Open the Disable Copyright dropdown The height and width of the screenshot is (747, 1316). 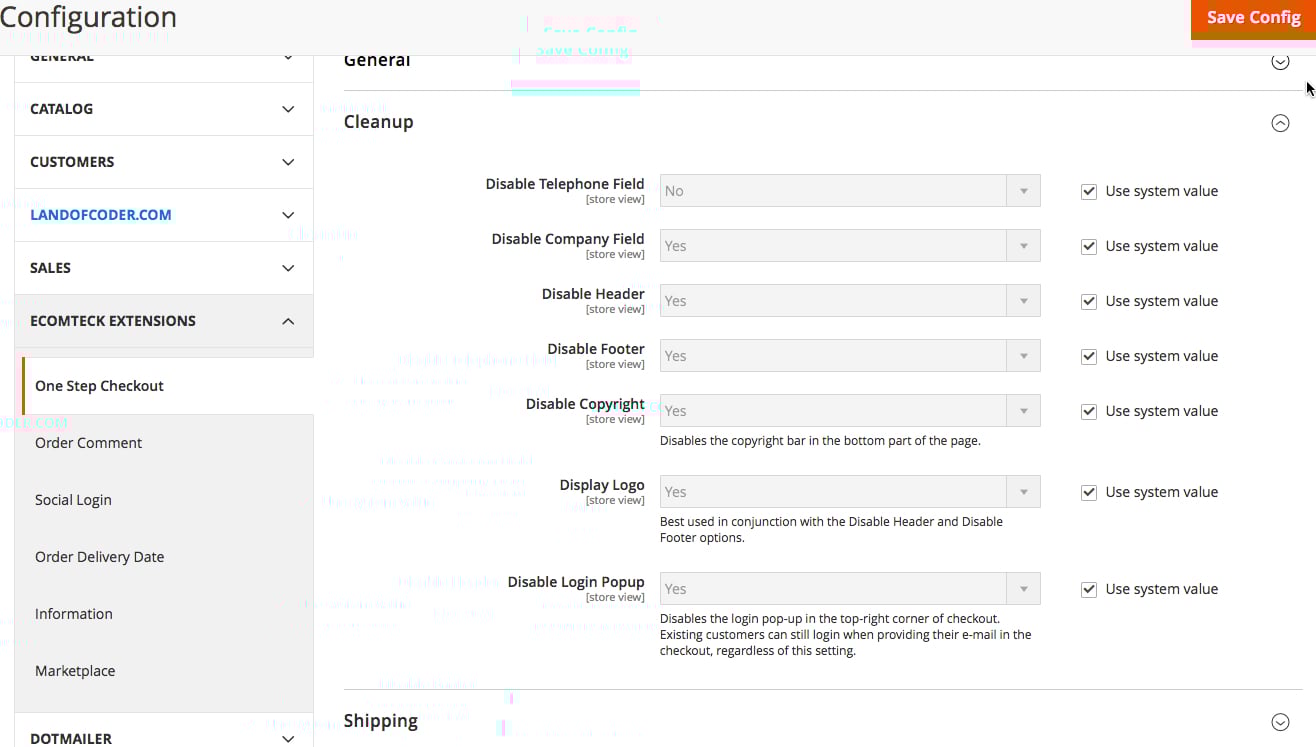[x=850, y=411]
